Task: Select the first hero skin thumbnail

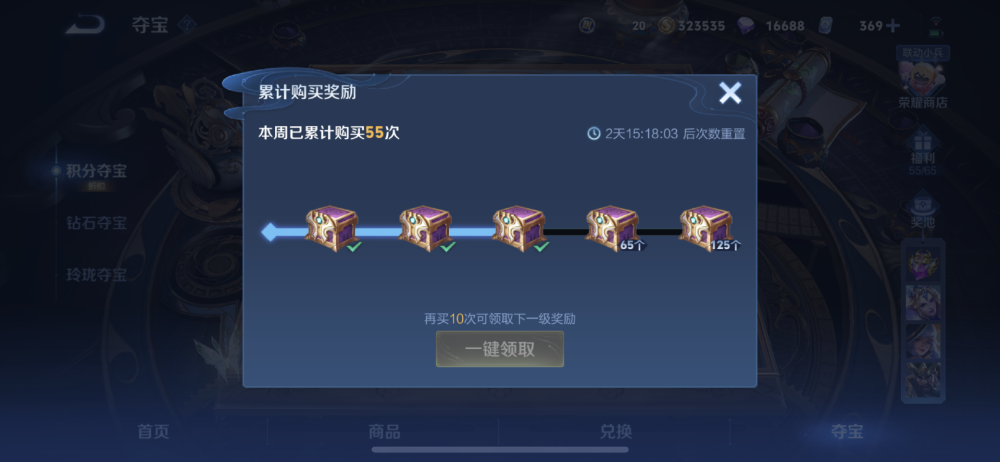Action: point(923,264)
